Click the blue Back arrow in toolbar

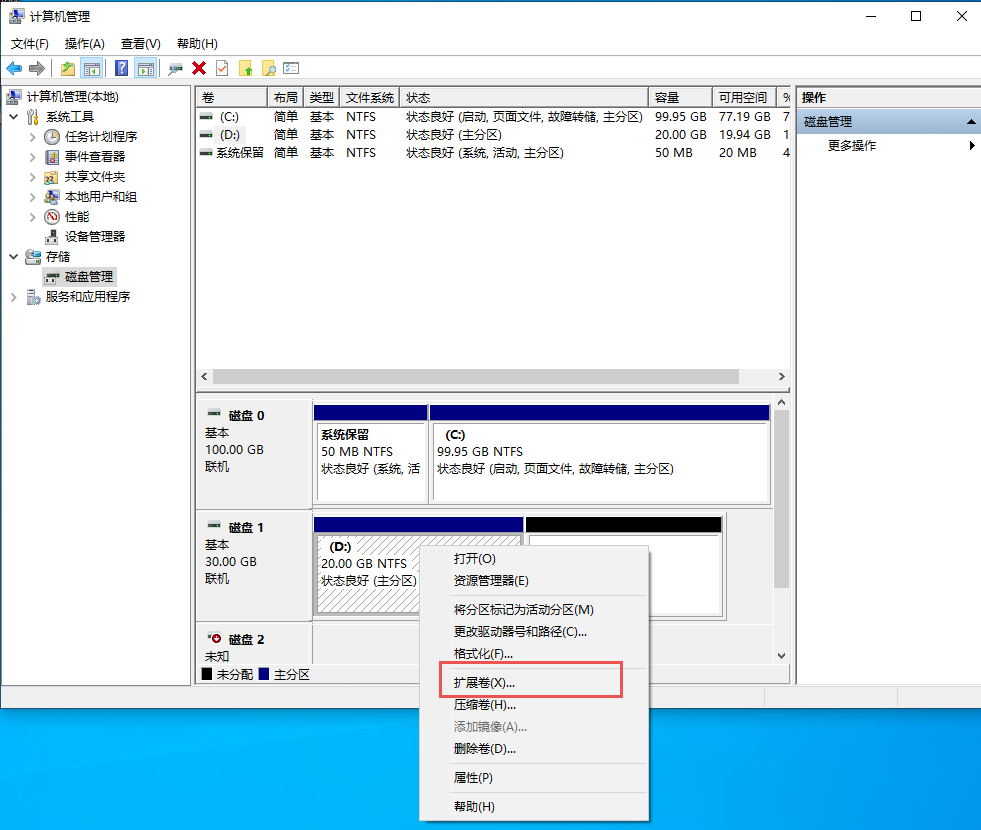(14, 68)
